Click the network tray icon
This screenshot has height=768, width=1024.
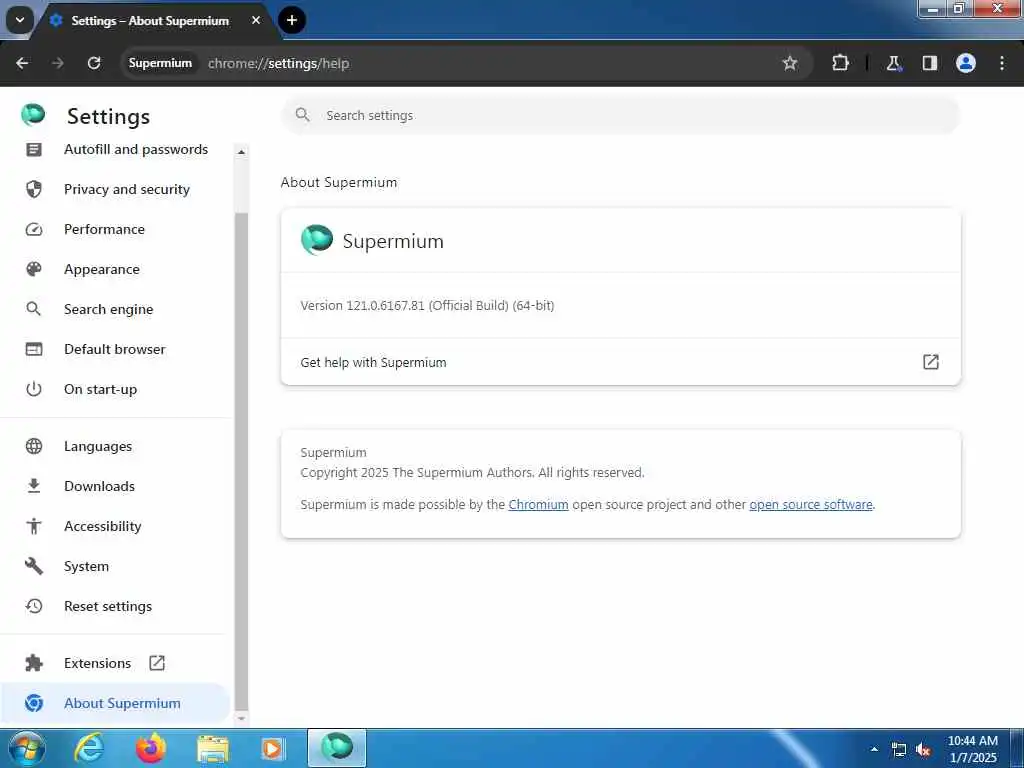pos(899,750)
